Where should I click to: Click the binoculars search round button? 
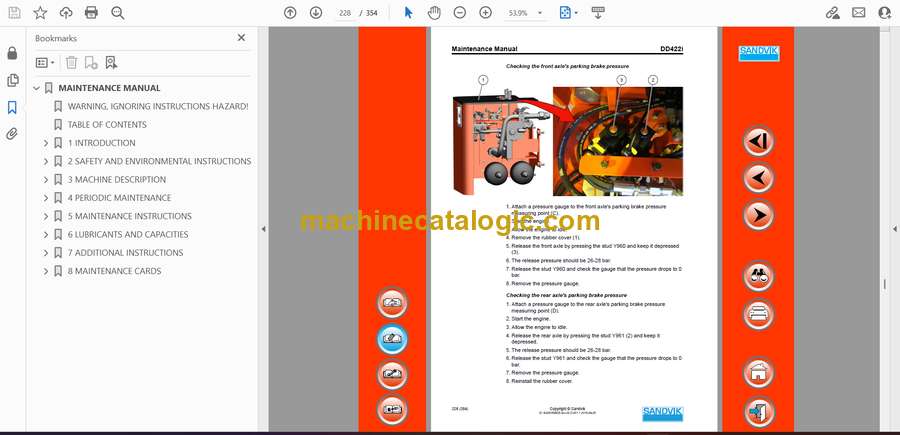758,276
